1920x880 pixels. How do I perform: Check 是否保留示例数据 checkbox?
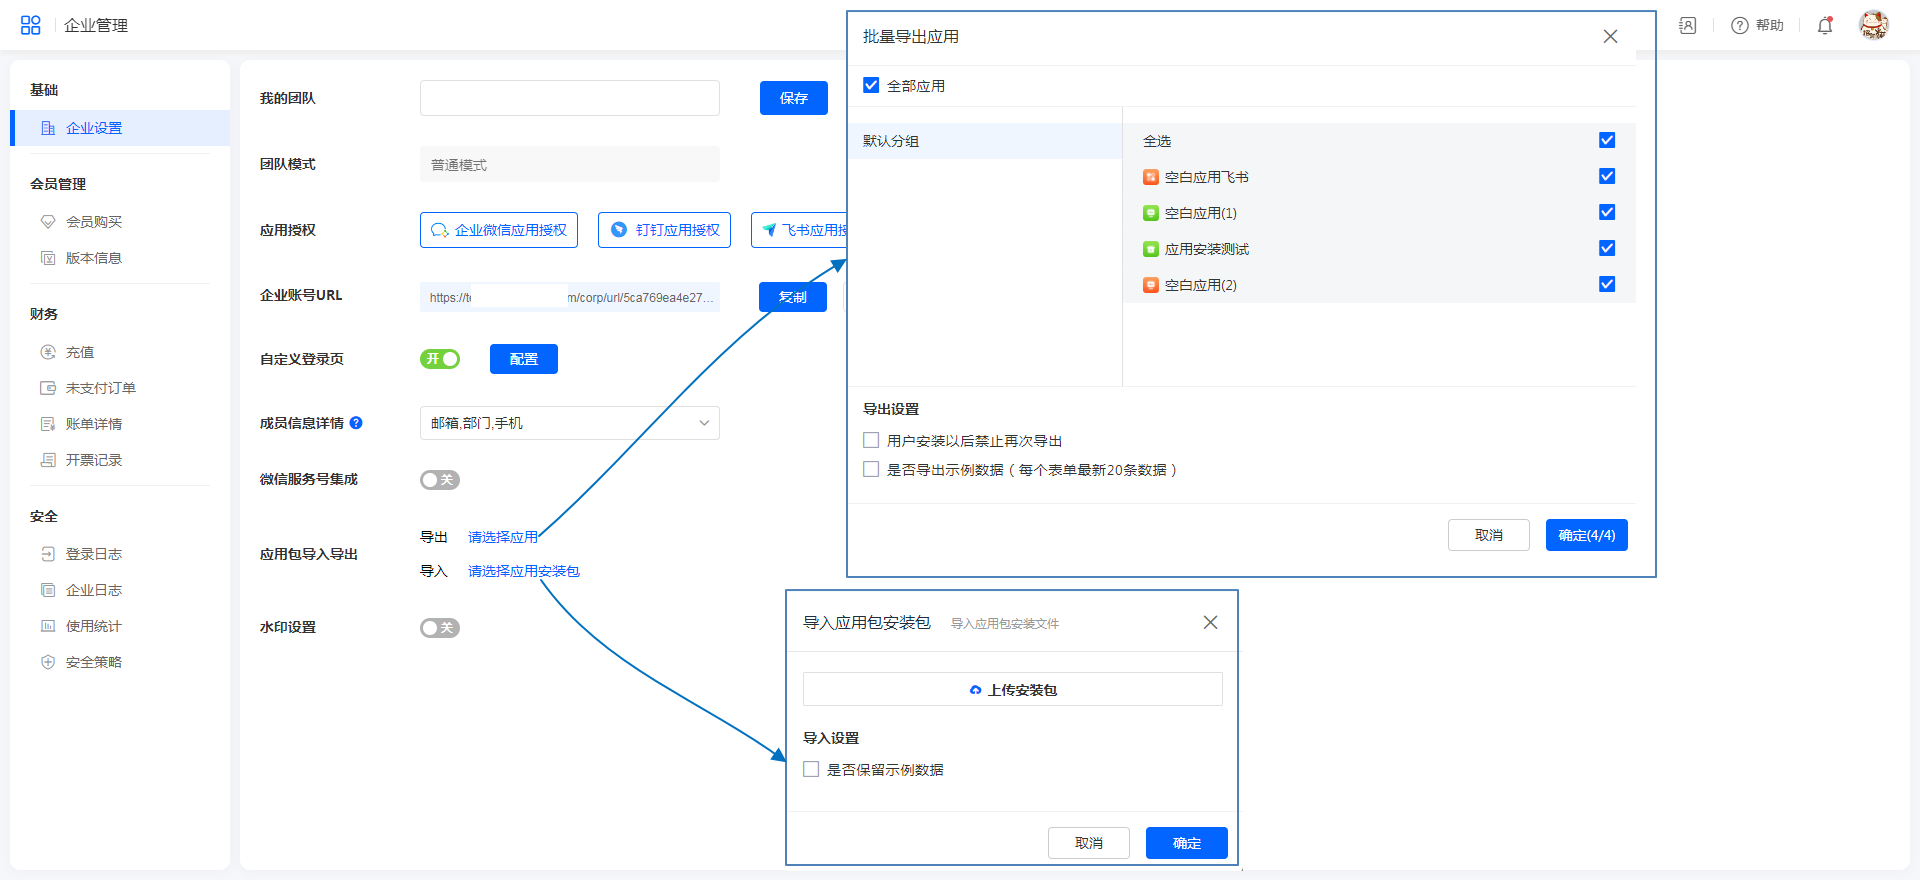[811, 770]
